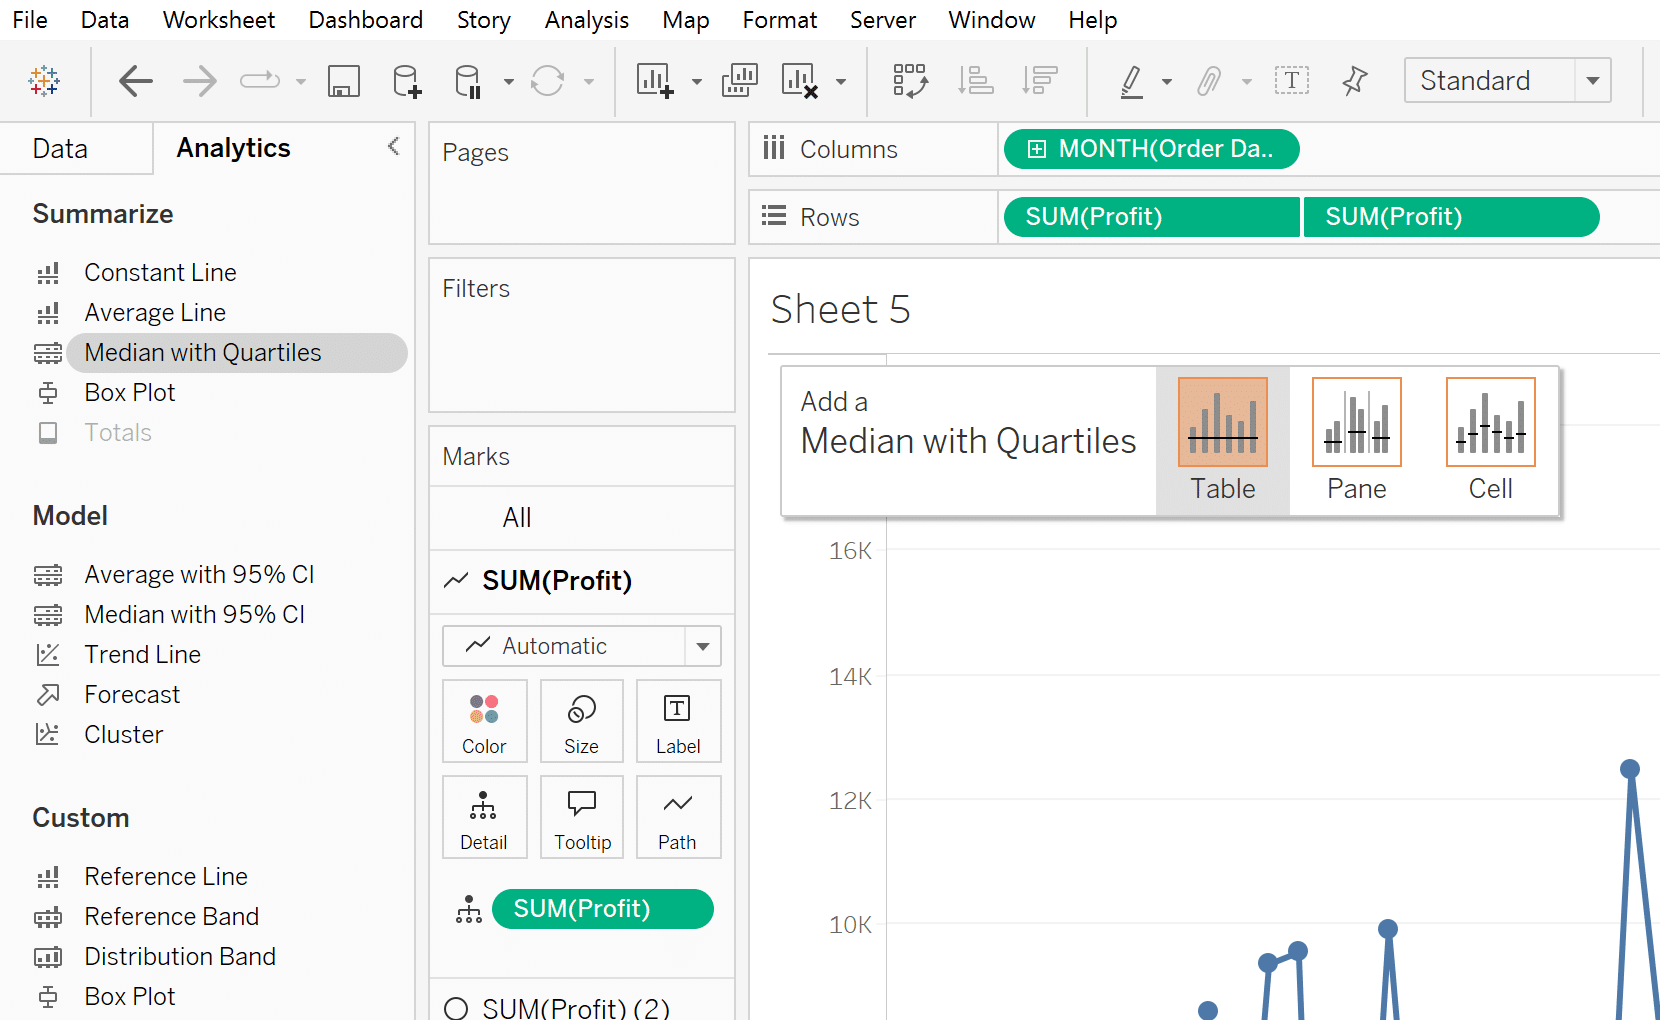Click the Show mark labels icon

point(1291,81)
